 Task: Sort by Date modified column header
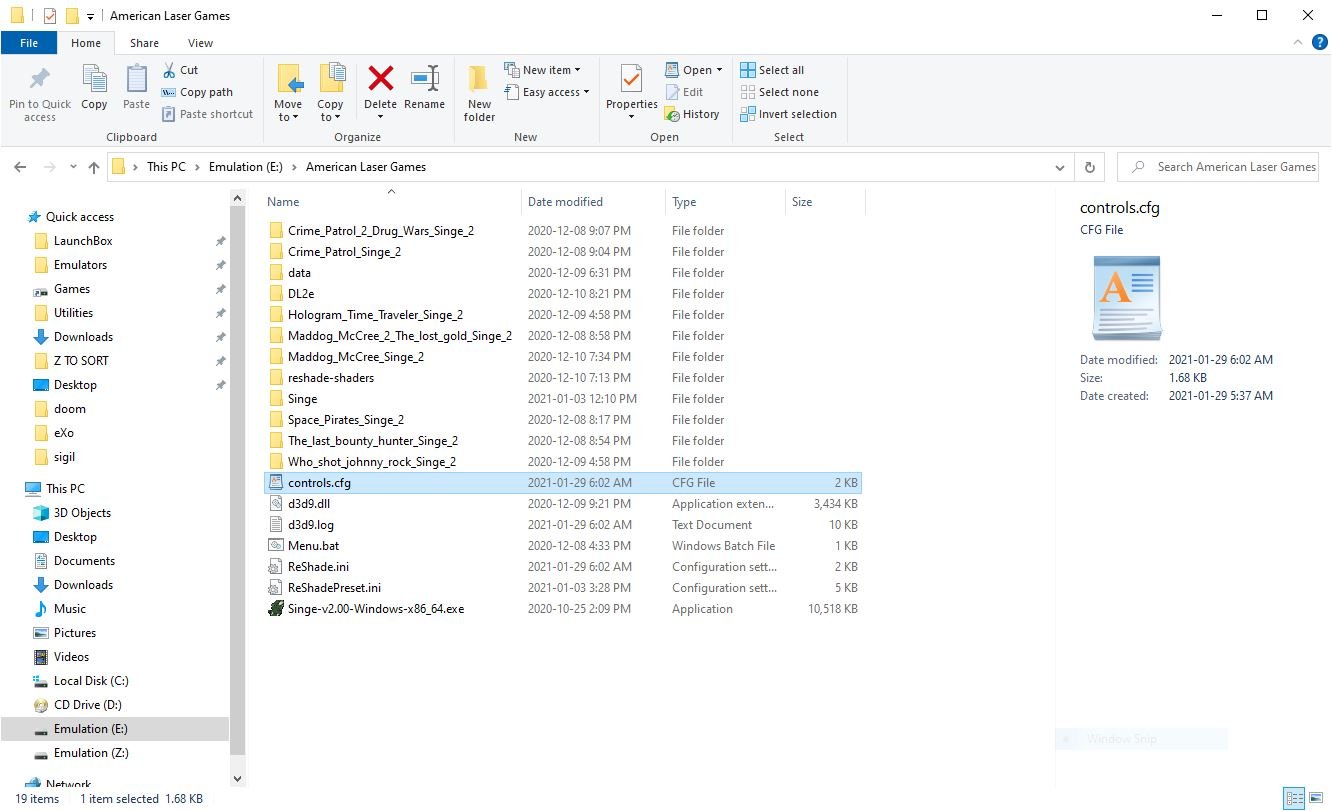pos(565,202)
